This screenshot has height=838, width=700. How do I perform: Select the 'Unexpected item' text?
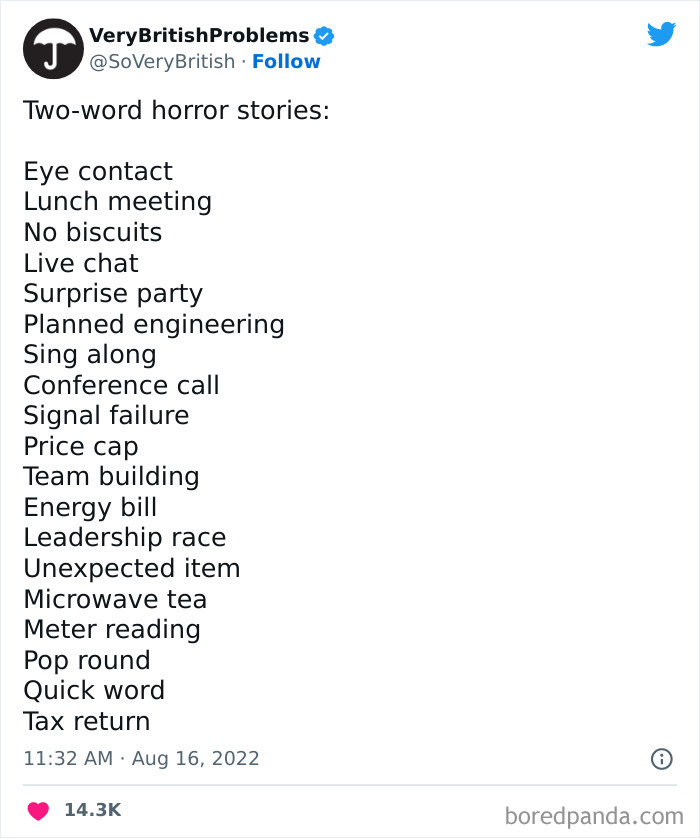132,568
